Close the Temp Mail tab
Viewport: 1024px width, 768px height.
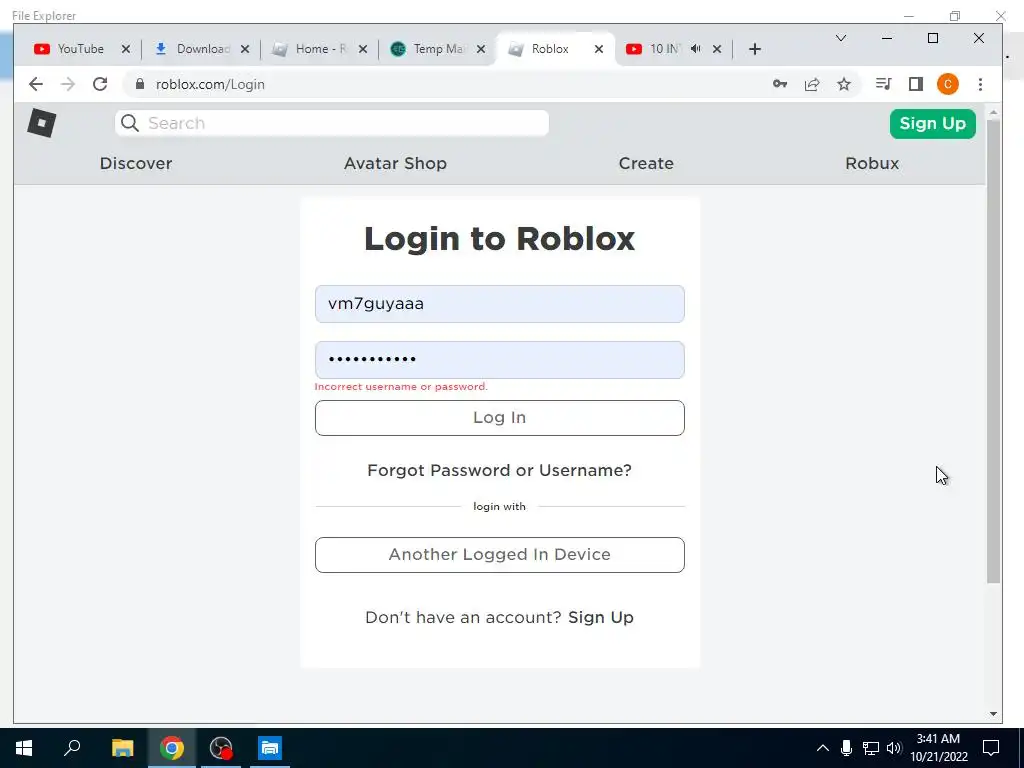(x=481, y=49)
